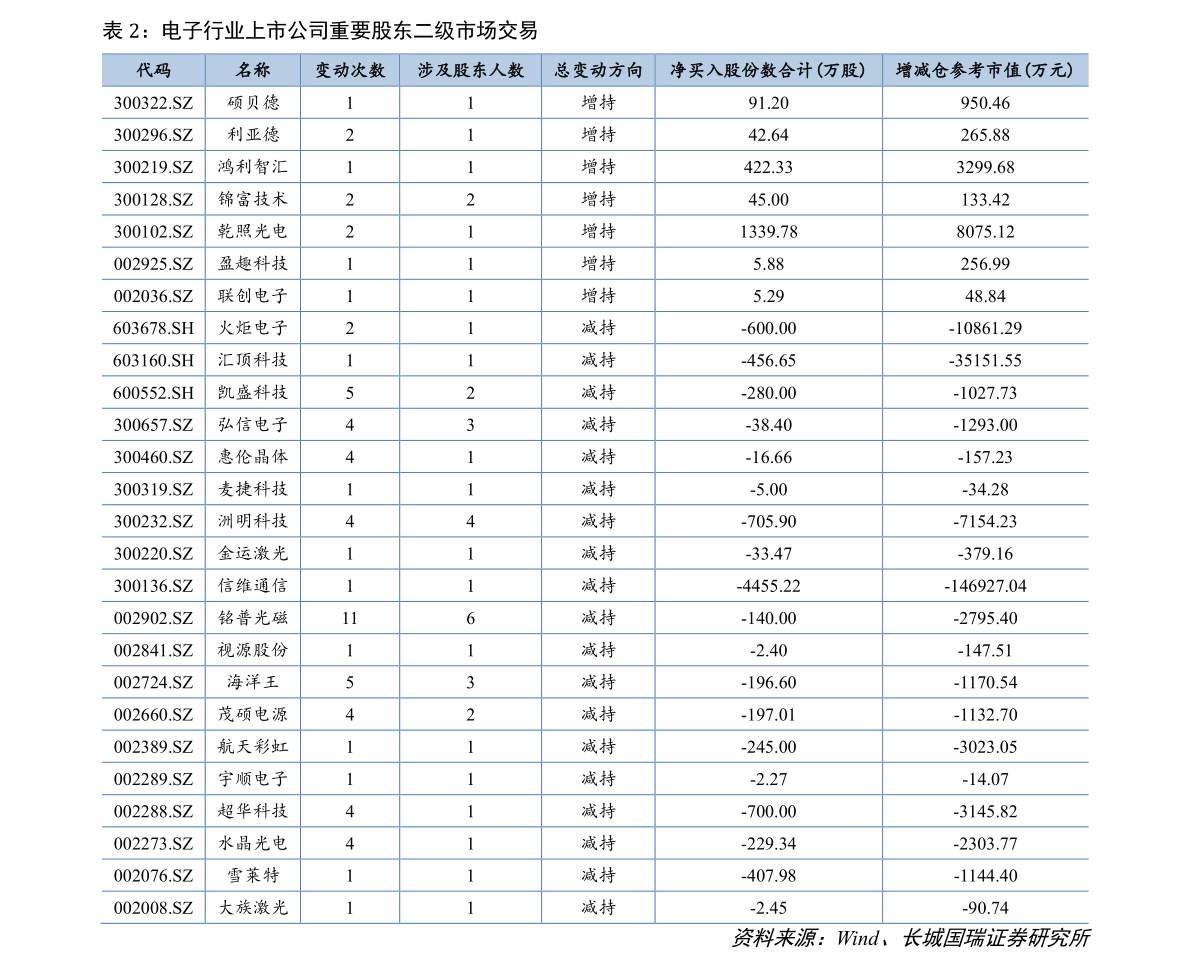Viewport: 1191px width, 970px height.
Task: Select company name 水晶光电
Action: pos(253,843)
